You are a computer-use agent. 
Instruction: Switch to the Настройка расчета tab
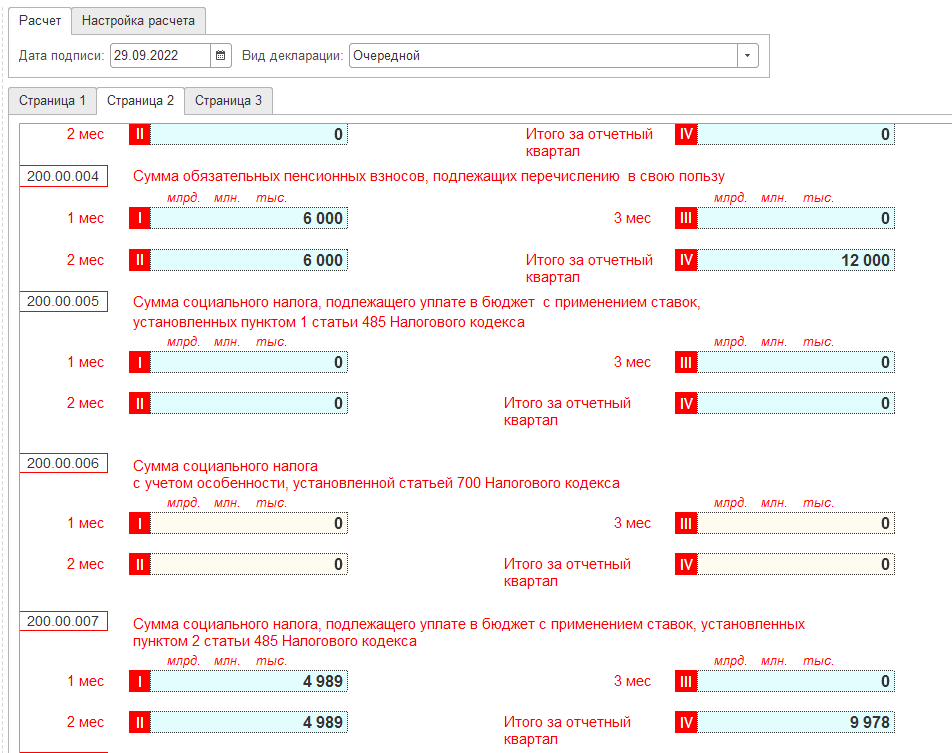tap(139, 20)
